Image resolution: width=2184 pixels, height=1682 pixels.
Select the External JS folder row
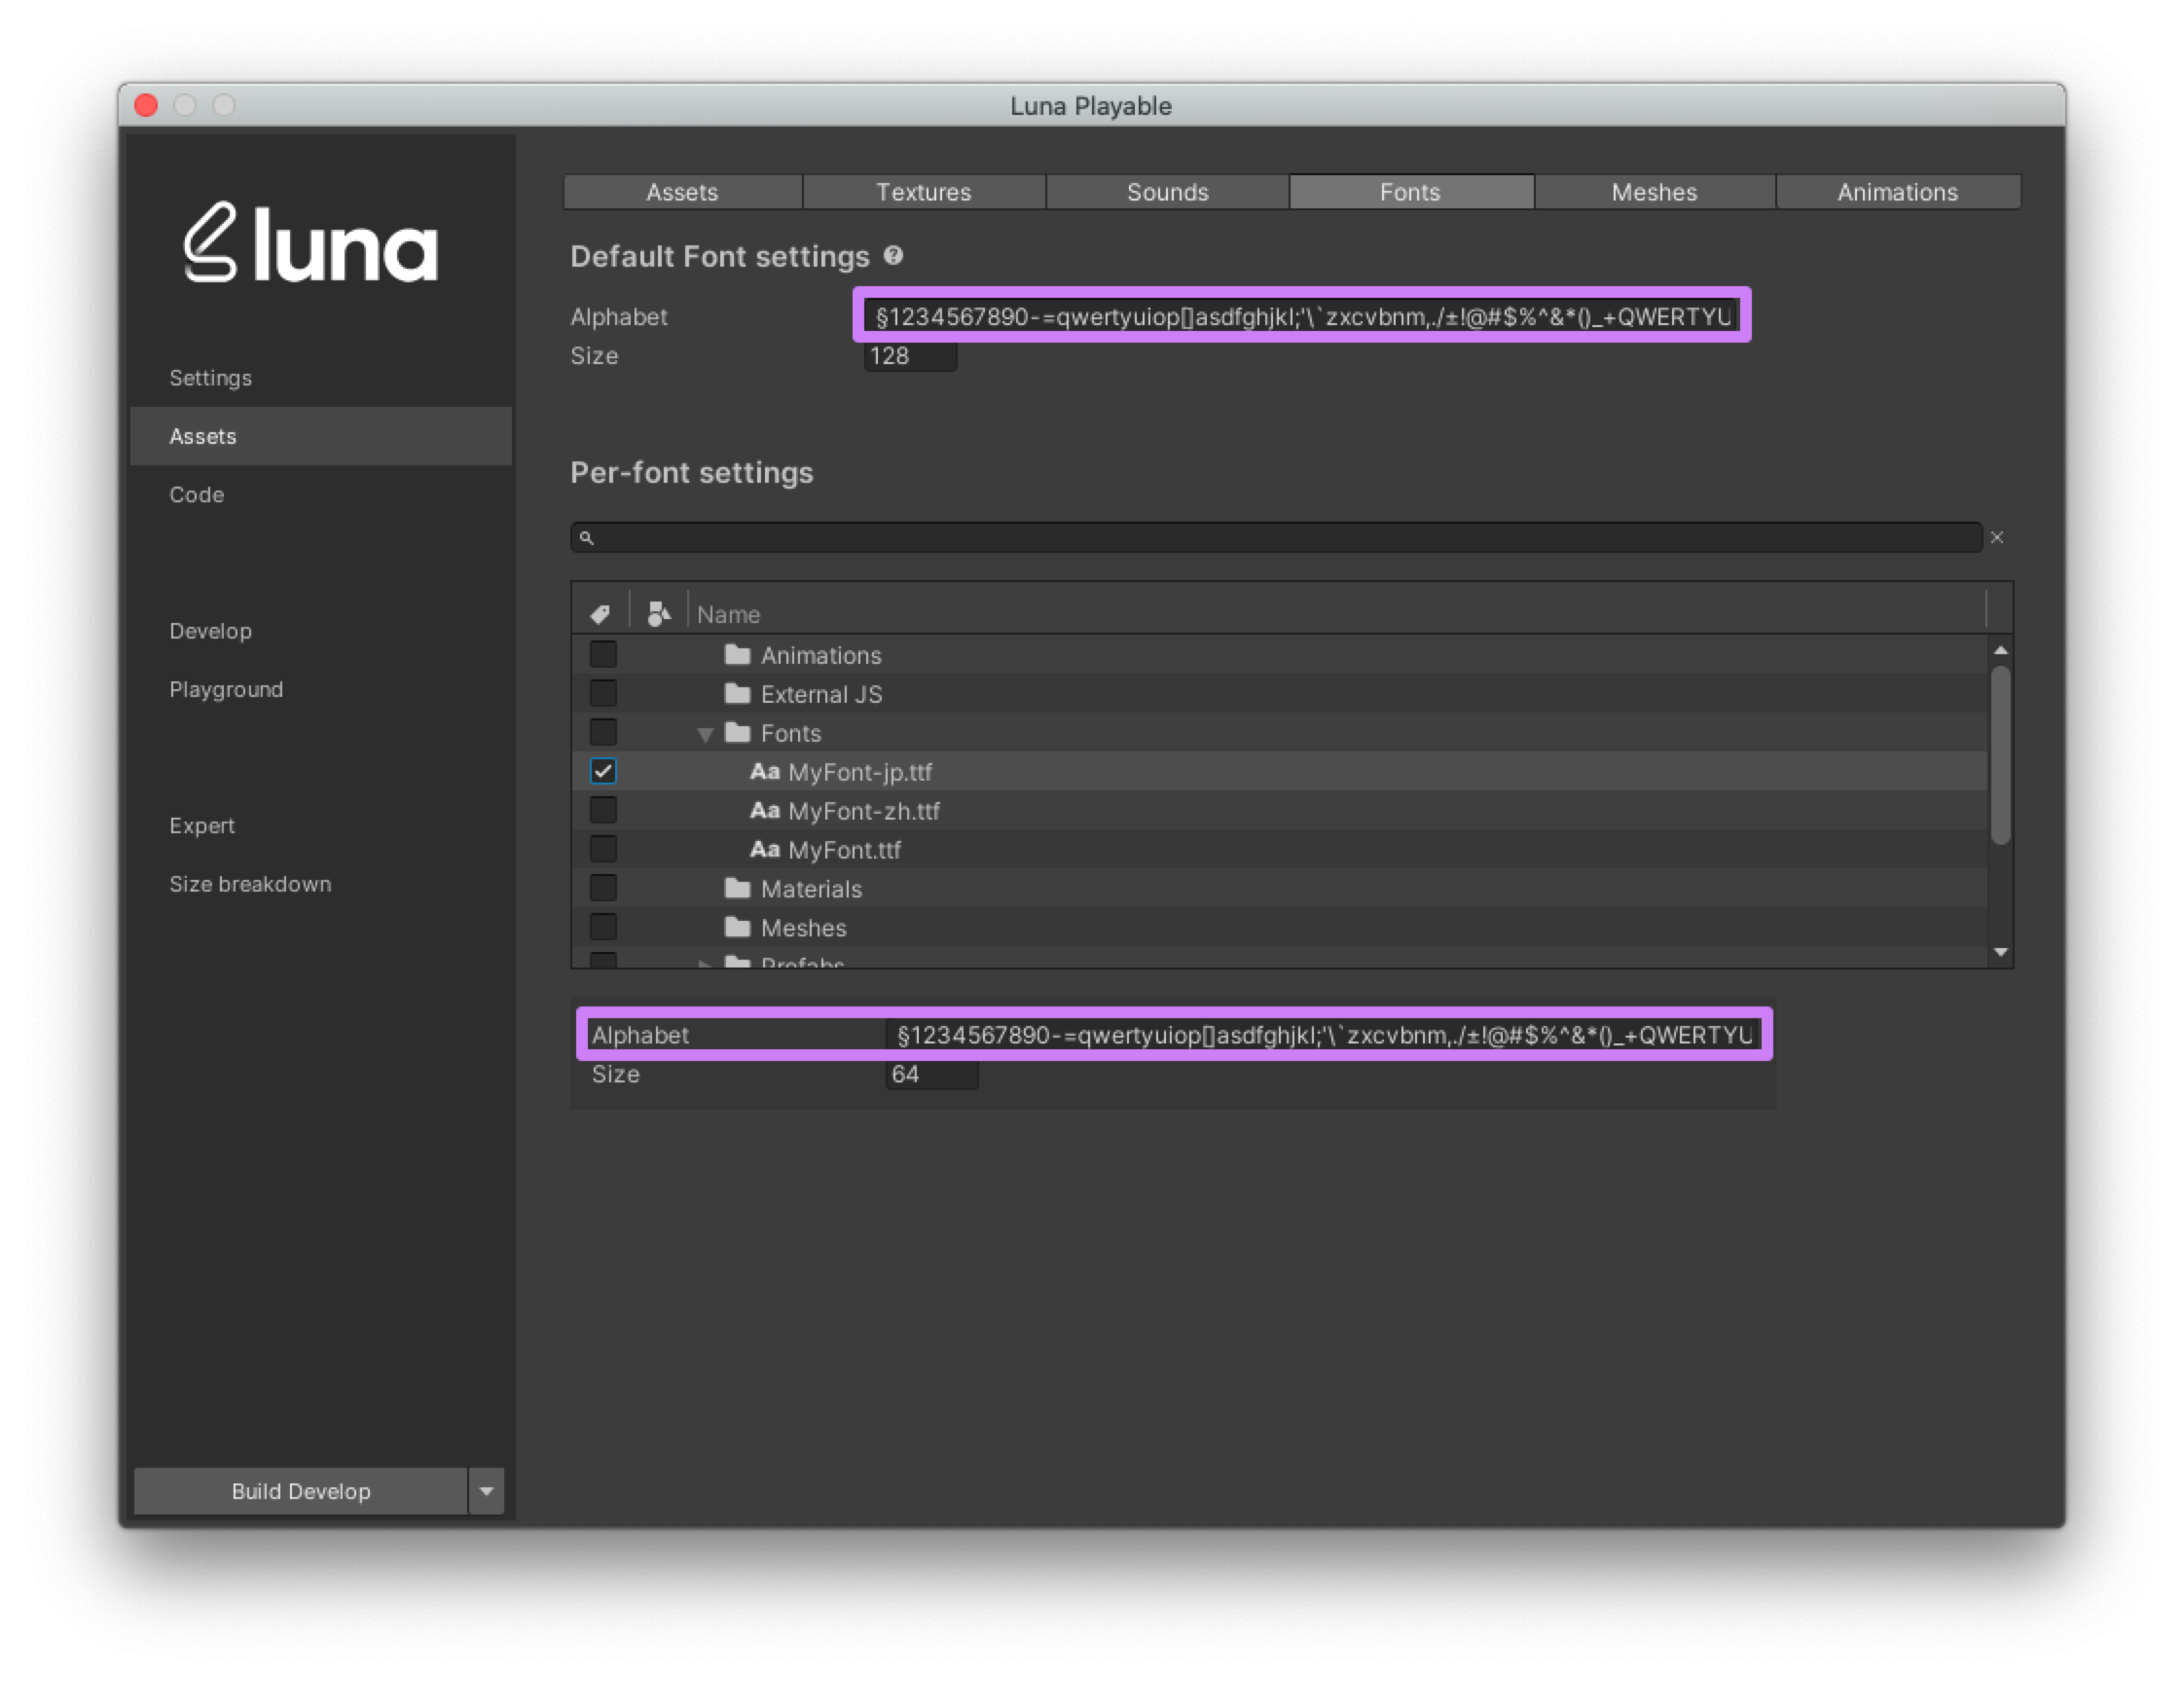pos(1279,693)
